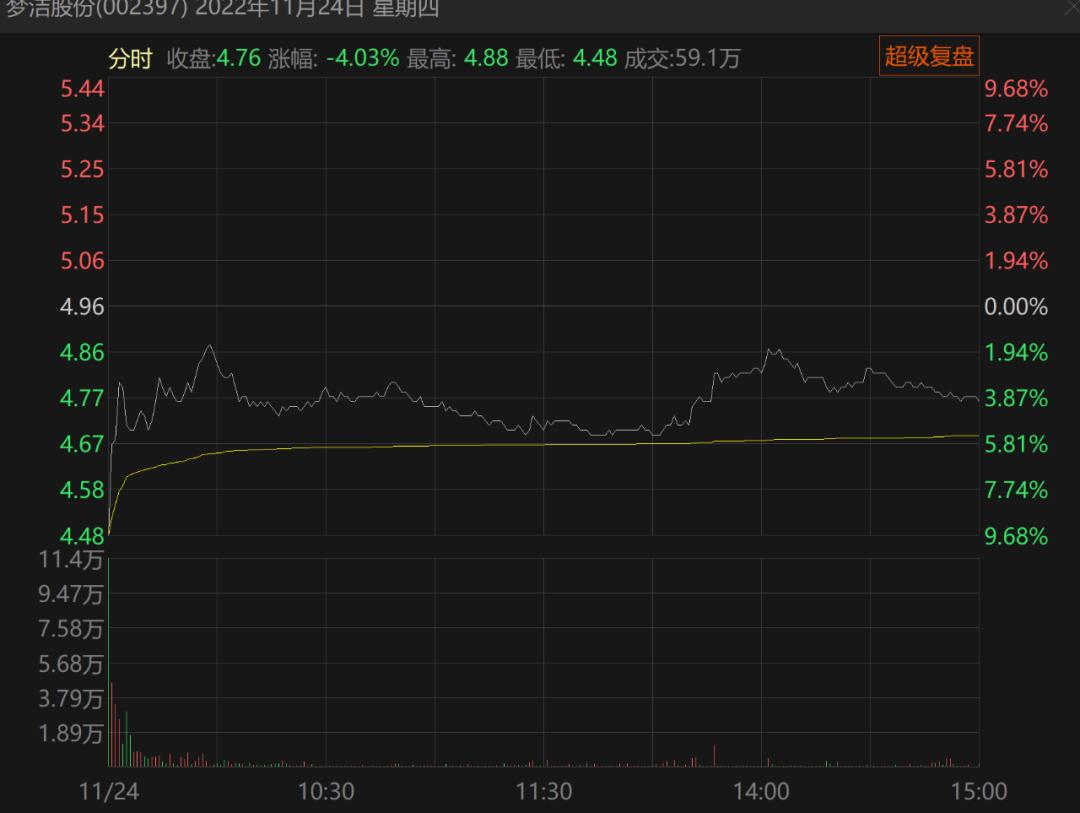The width and height of the screenshot is (1080, 813).
Task: Click the 5.44 price axis label
Action: (82, 89)
